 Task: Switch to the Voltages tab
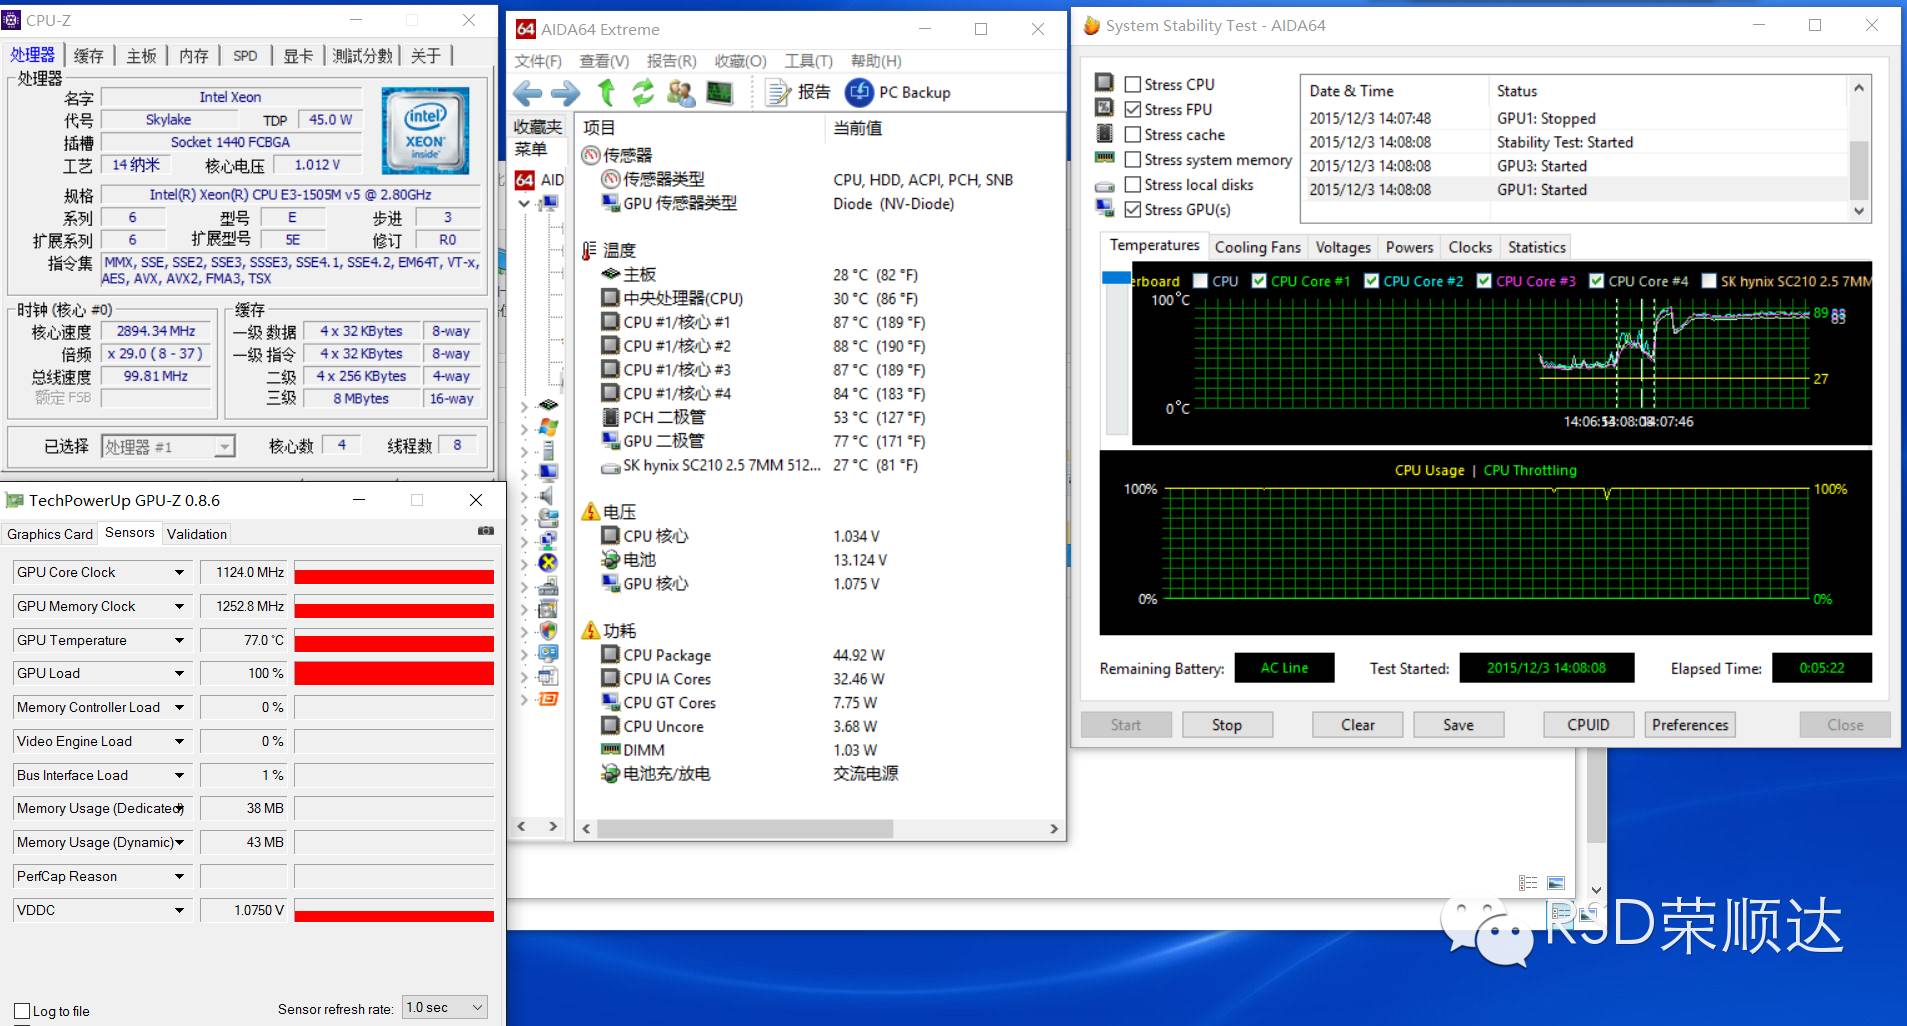[1343, 247]
